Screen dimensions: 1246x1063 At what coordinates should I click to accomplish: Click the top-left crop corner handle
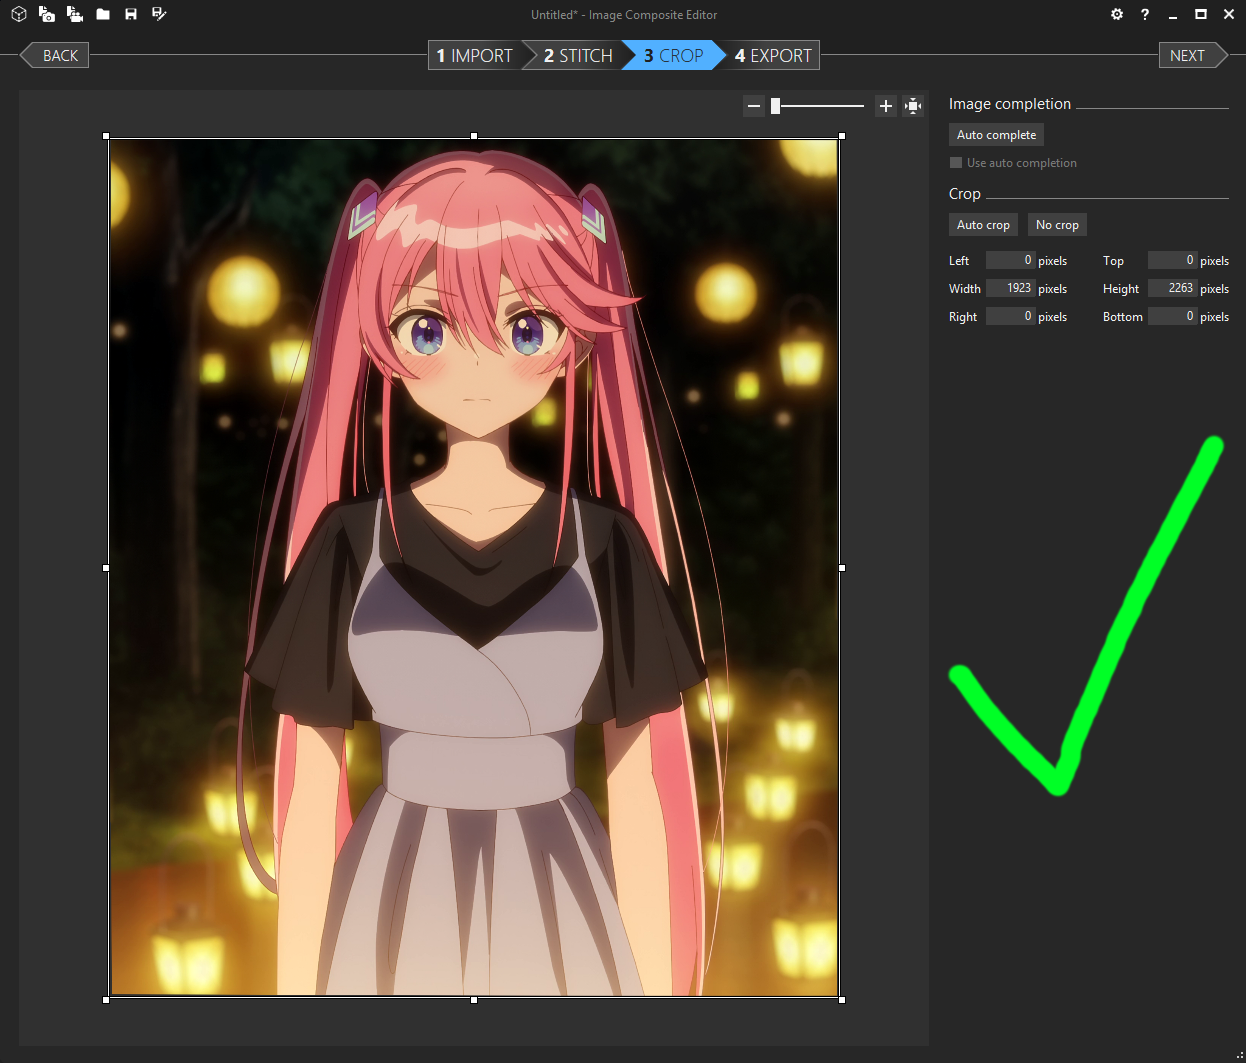click(x=107, y=136)
